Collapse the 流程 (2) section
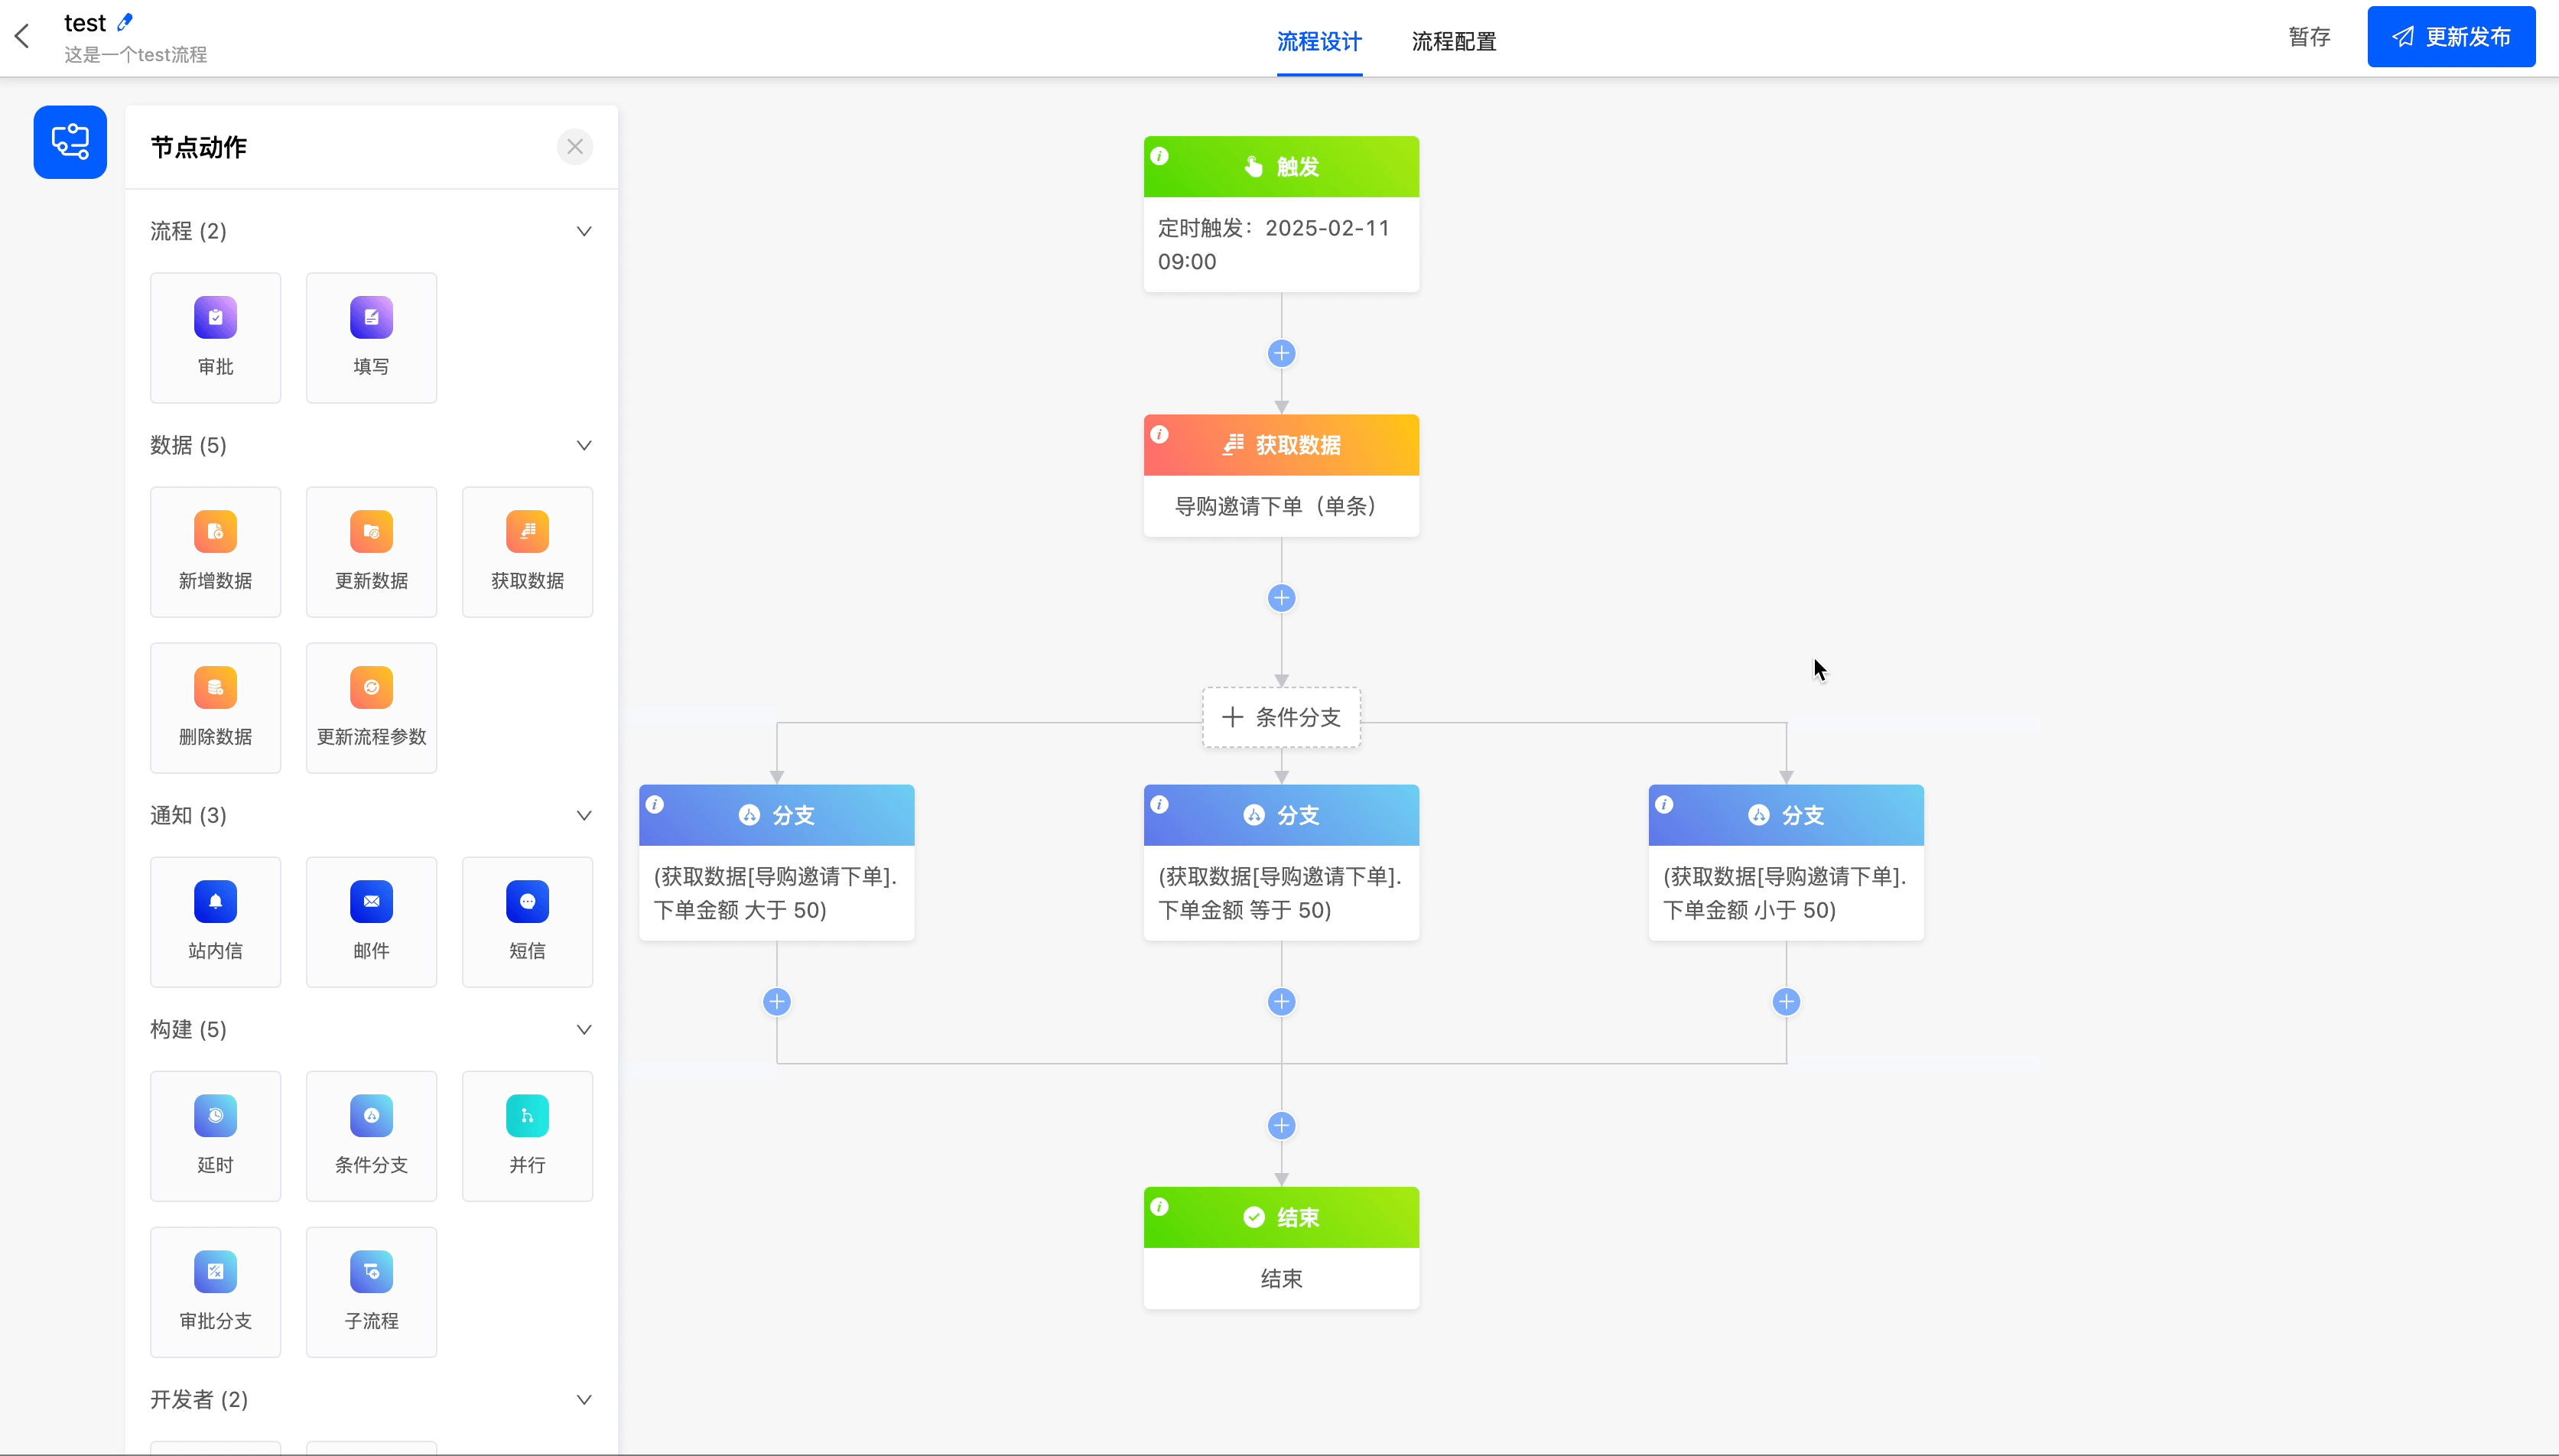The image size is (2559, 1456). click(x=584, y=231)
